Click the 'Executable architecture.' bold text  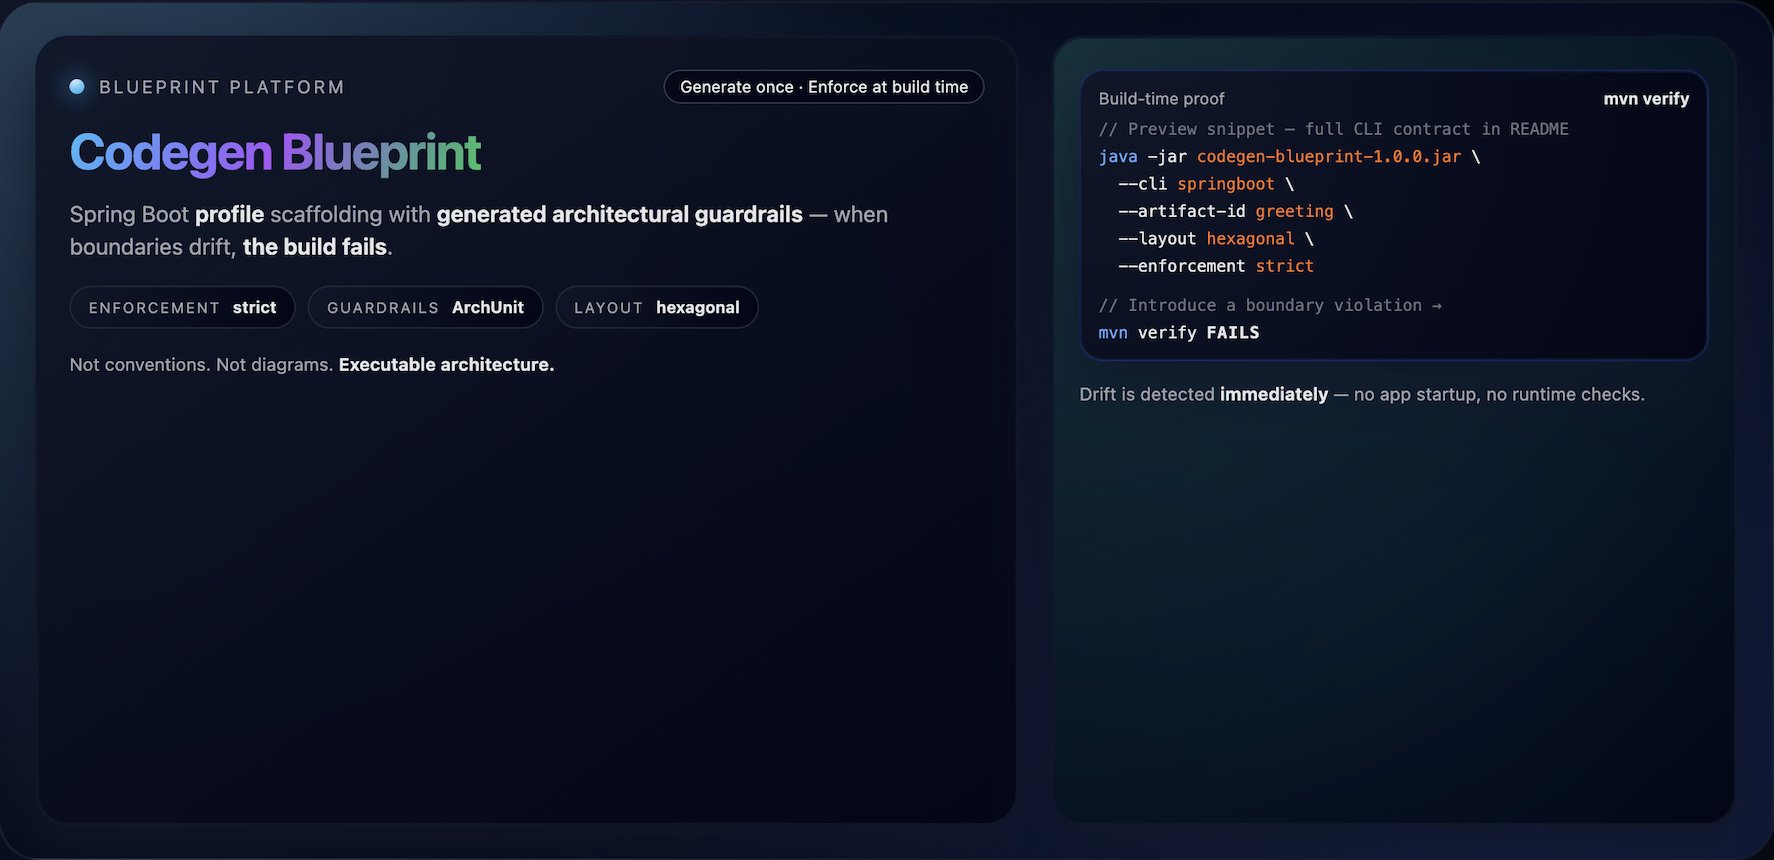pyautogui.click(x=446, y=365)
